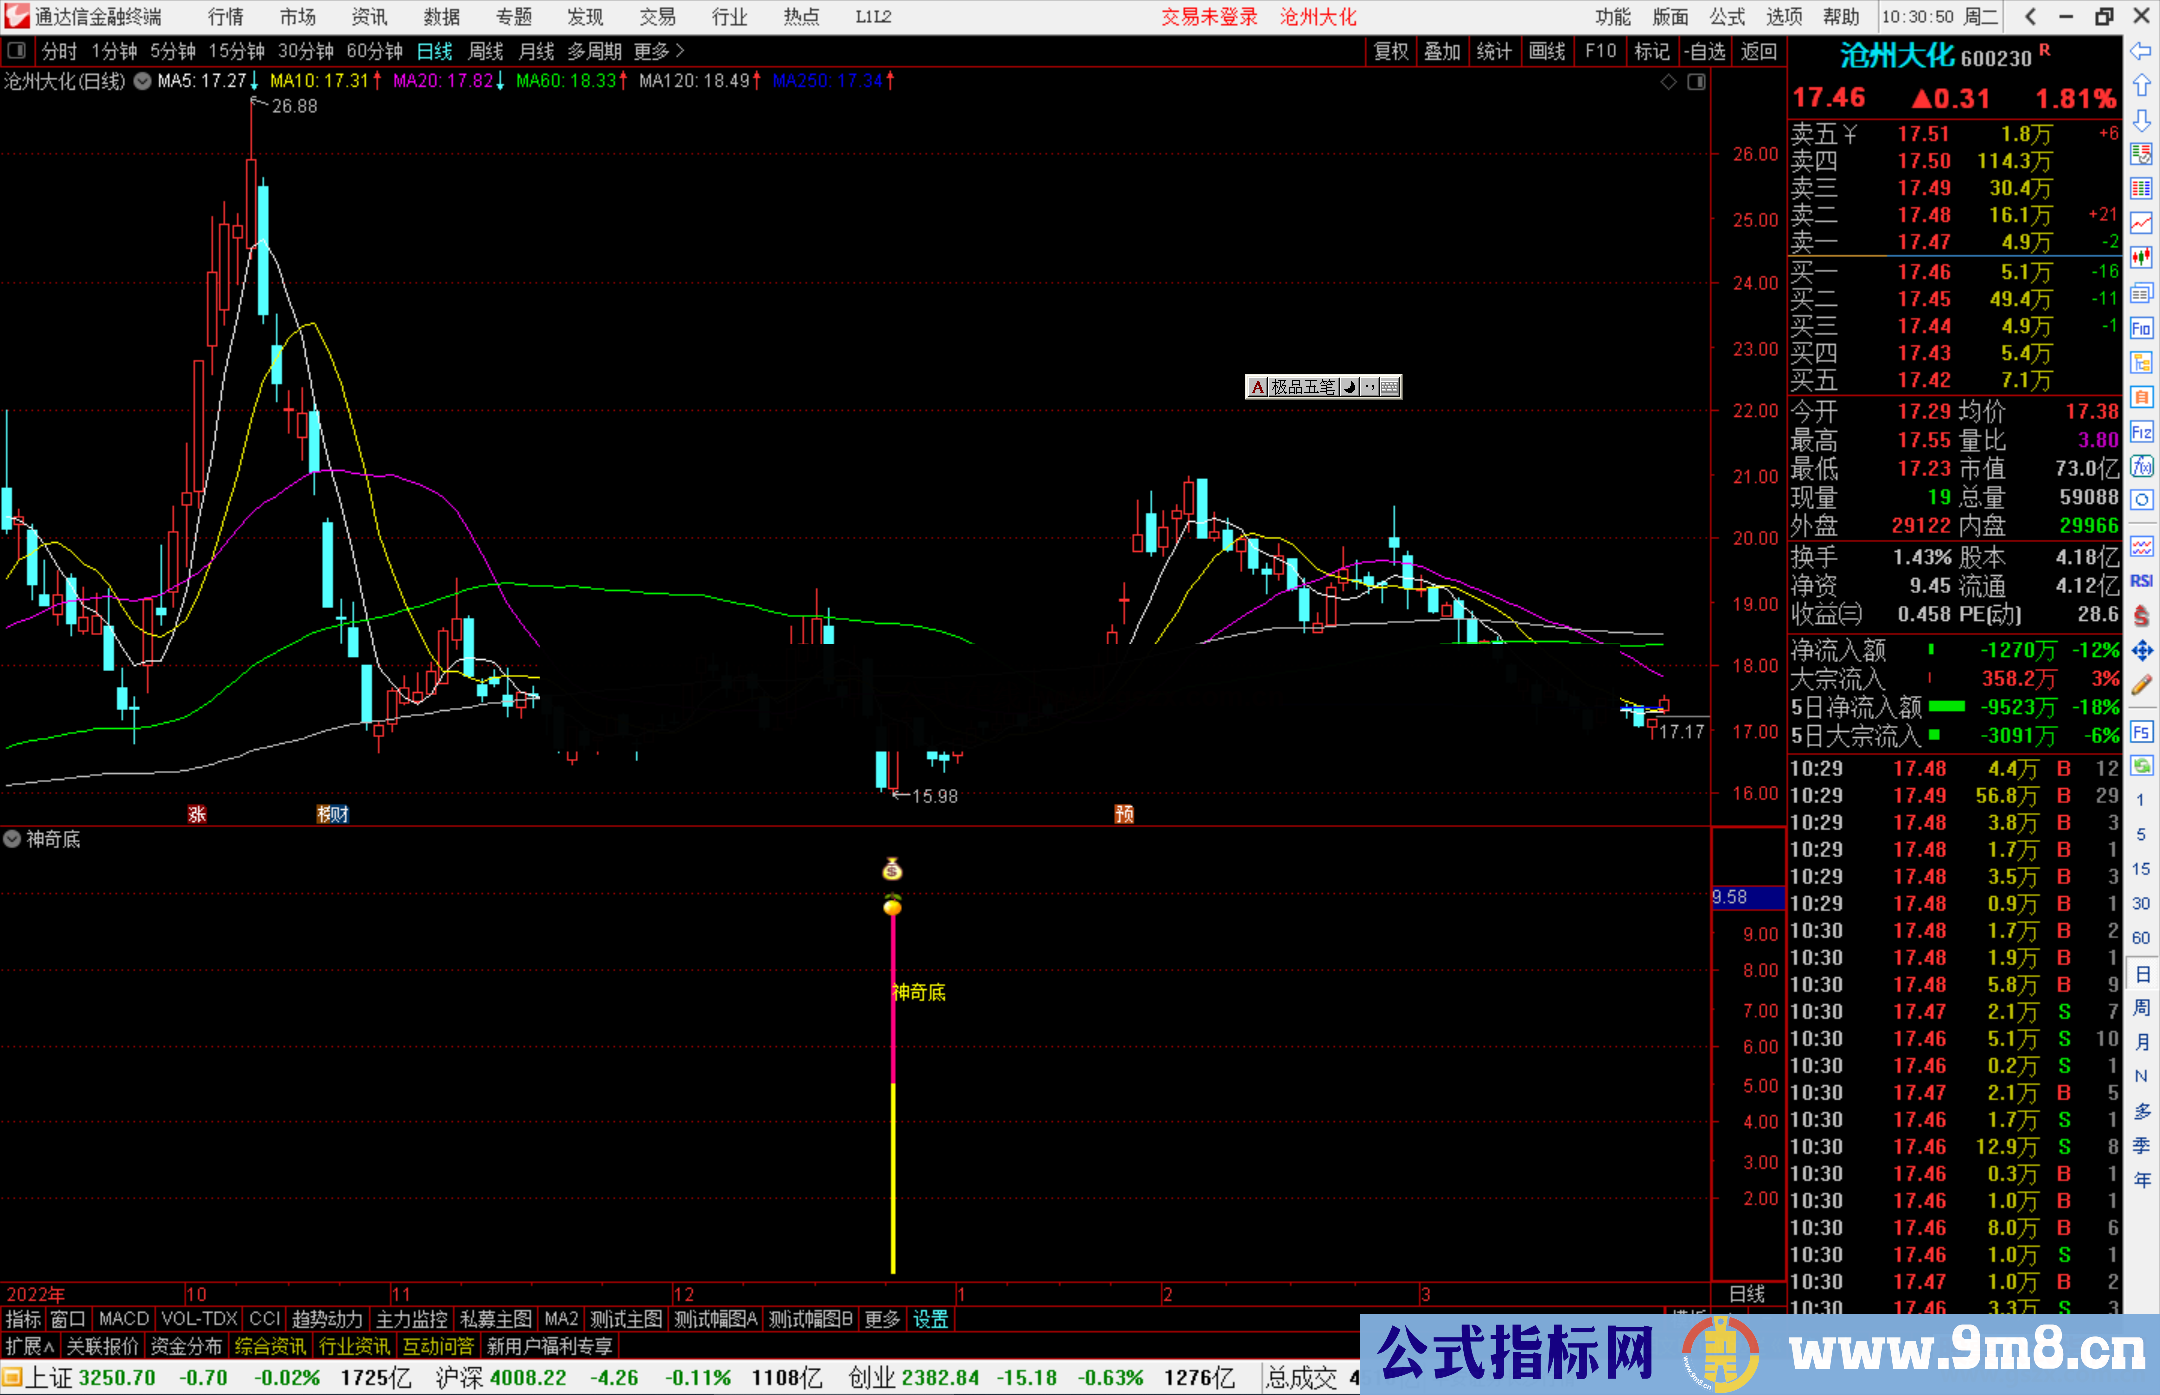2160x1395 pixels.
Task: Expand the 神奇底 indicator dropdown
Action: [x=12, y=839]
